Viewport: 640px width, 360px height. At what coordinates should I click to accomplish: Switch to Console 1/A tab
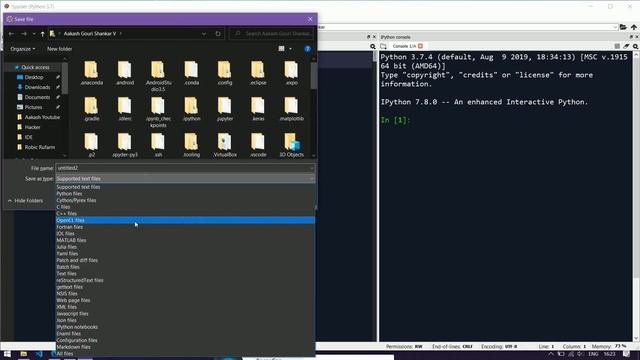click(x=404, y=46)
